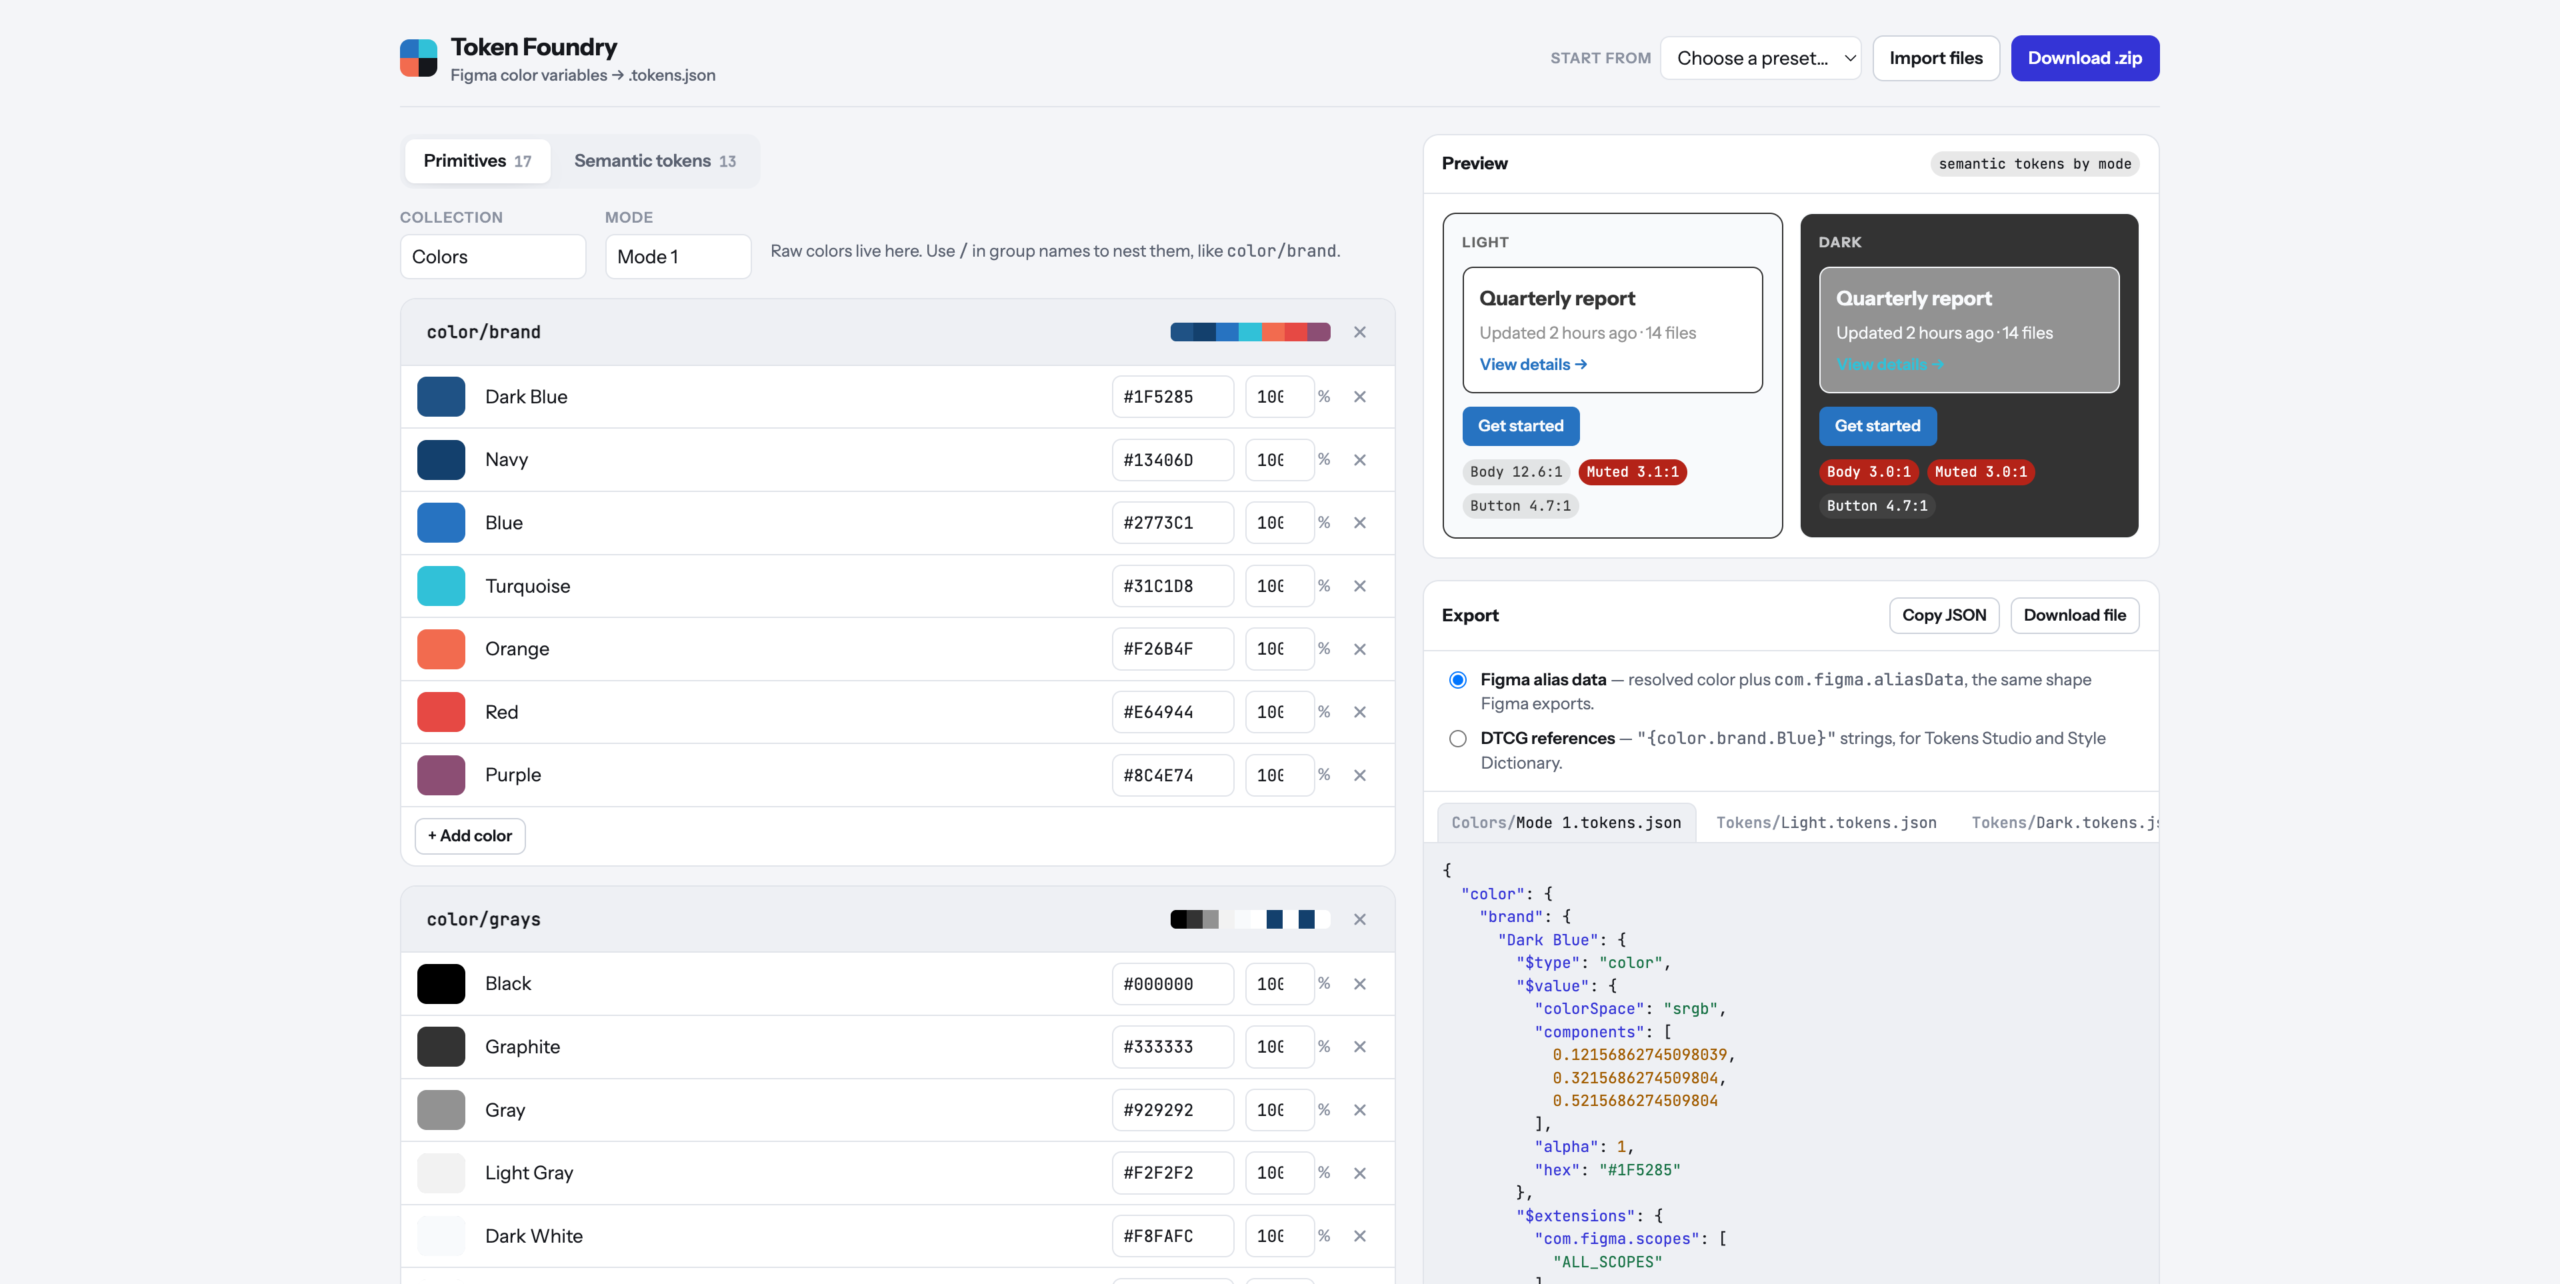
Task: Open the Dark Blue color swatch
Action: coord(441,397)
